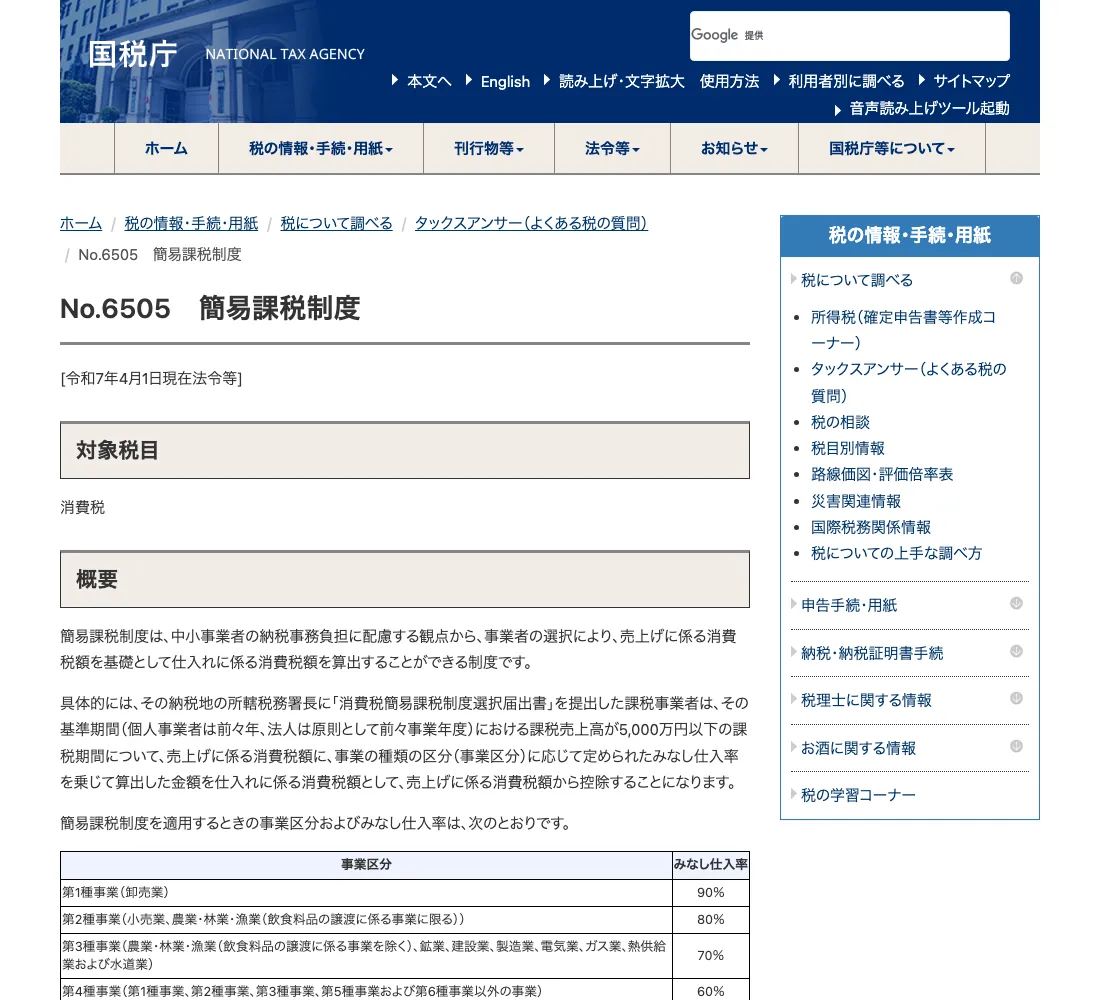This screenshot has width=1100, height=1000.
Task: Click table row 第2種事業(小売業…)
Action: pyautogui.click(x=366, y=919)
